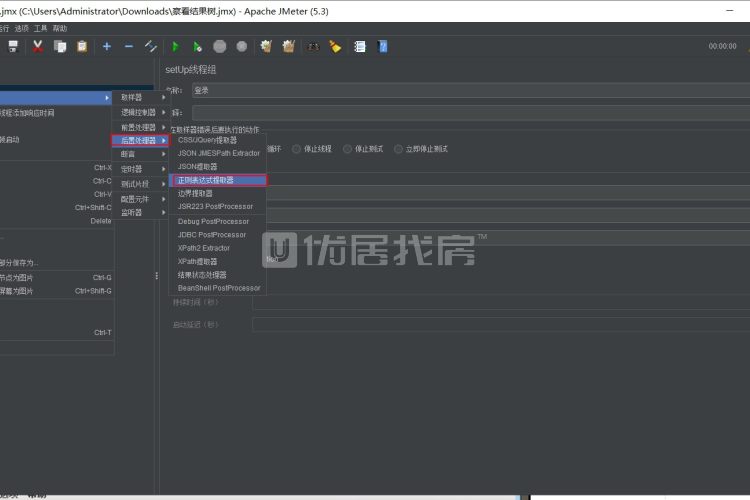
Task: Click context menu row with Delete shortcut
Action: (x=56, y=221)
